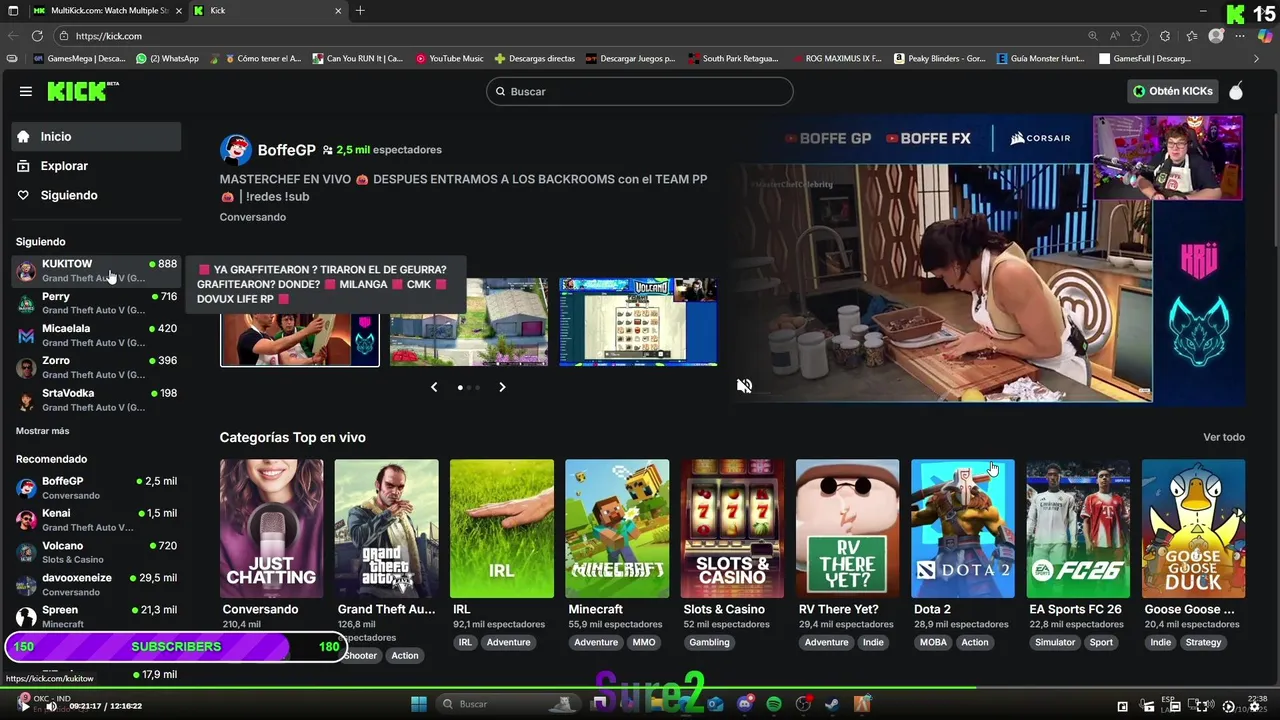
Task: Click the MMO tag under Minecraft
Action: point(644,642)
